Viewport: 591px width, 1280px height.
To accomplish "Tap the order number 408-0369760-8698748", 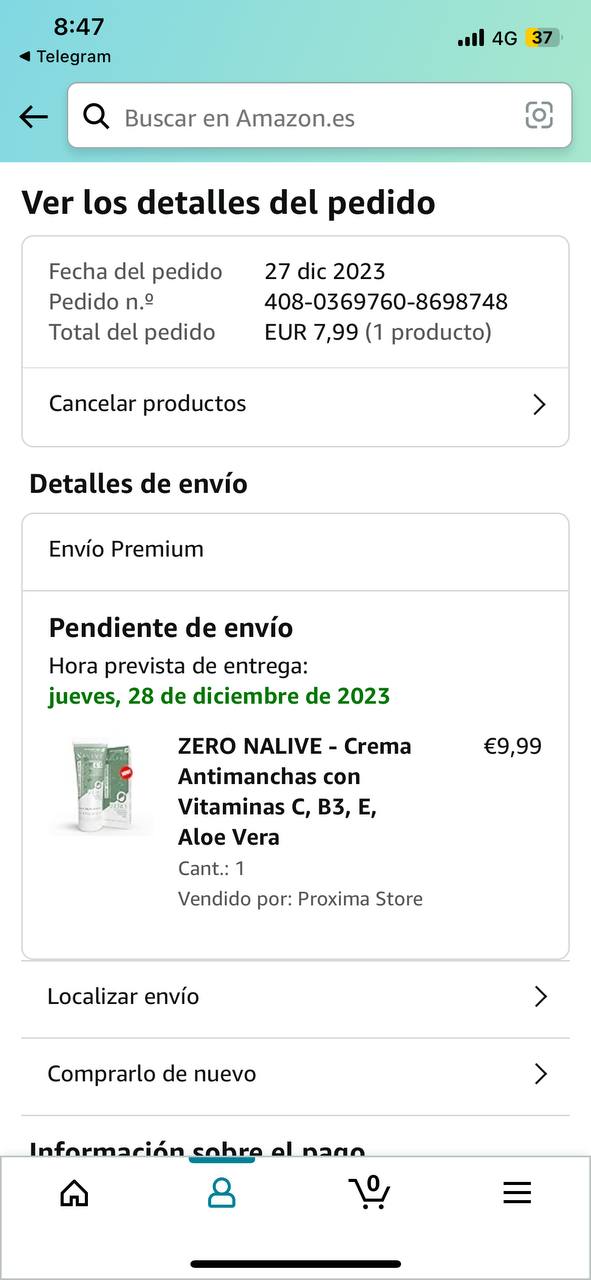I will pyautogui.click(x=386, y=301).
